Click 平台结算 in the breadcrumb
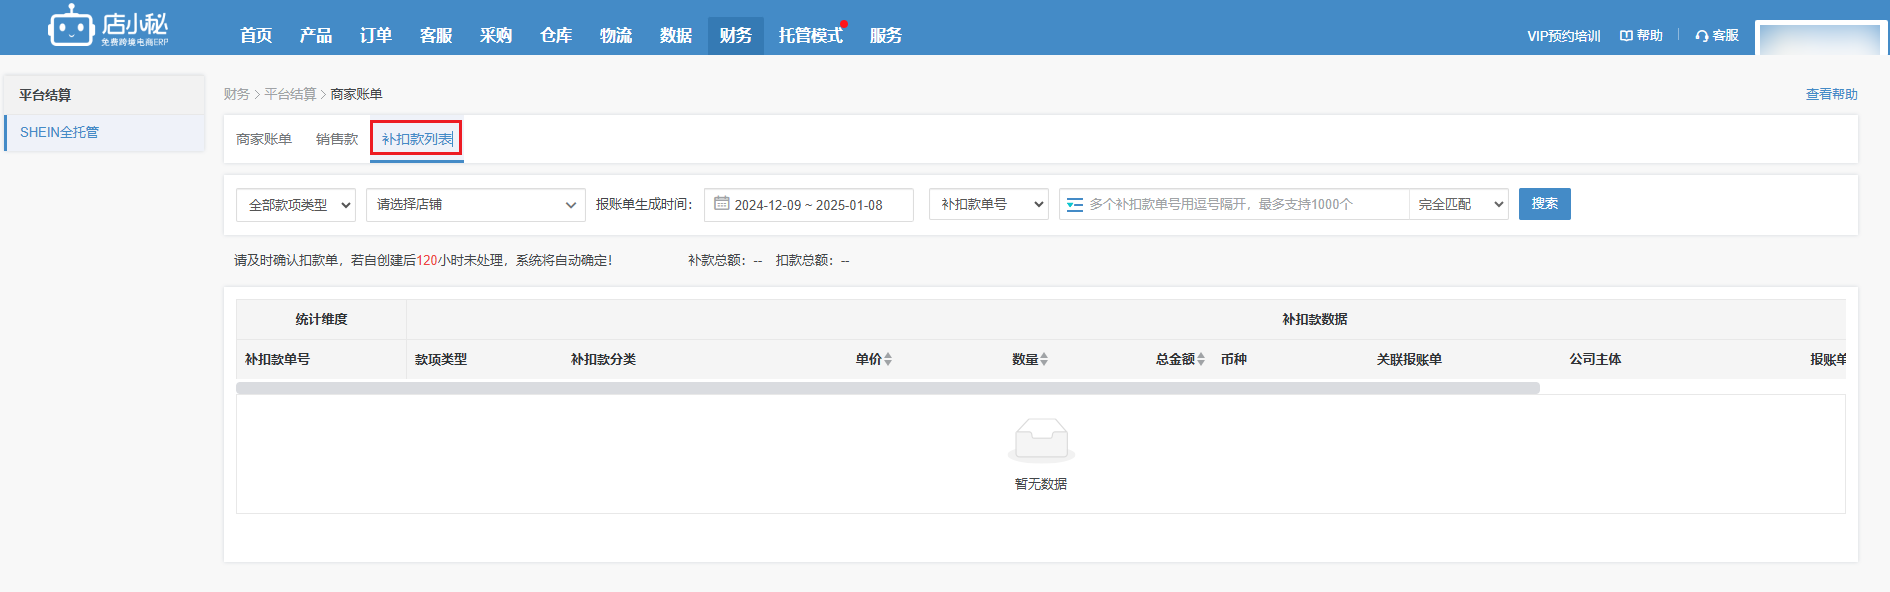The height and width of the screenshot is (592, 1890). [290, 94]
